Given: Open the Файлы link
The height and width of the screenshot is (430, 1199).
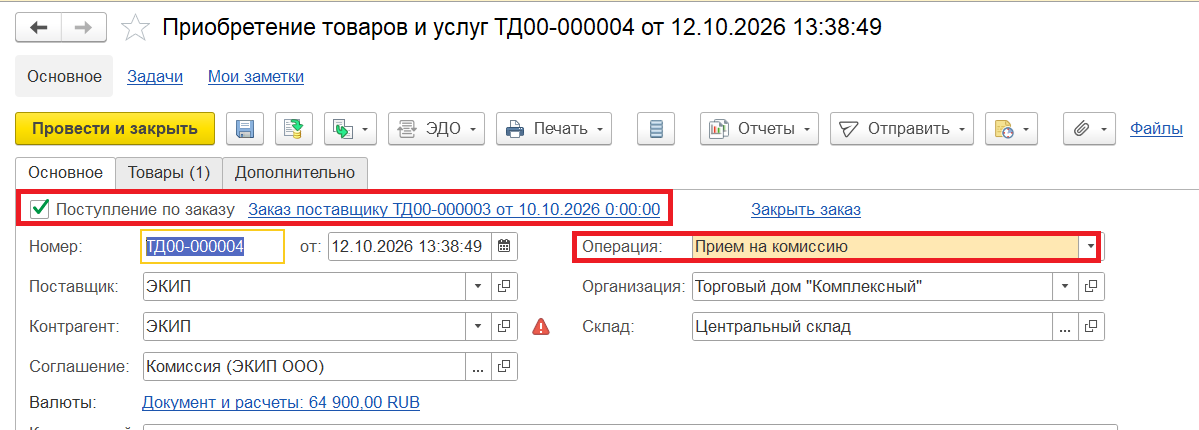Looking at the screenshot, I should point(1156,129).
